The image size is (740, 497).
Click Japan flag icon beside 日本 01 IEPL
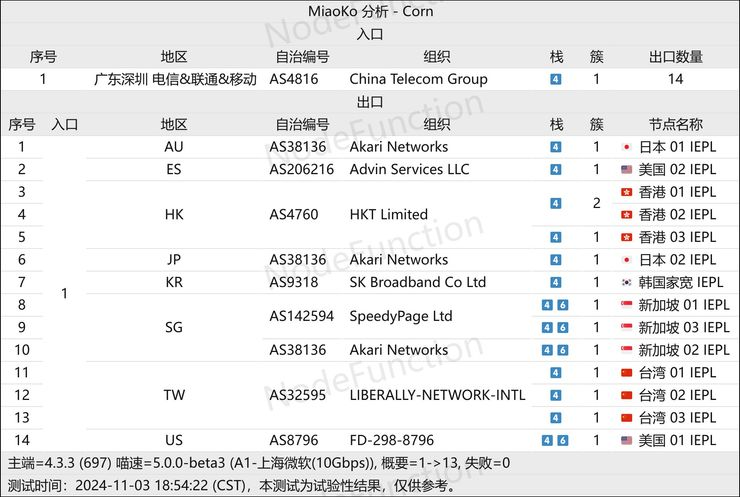pos(626,147)
